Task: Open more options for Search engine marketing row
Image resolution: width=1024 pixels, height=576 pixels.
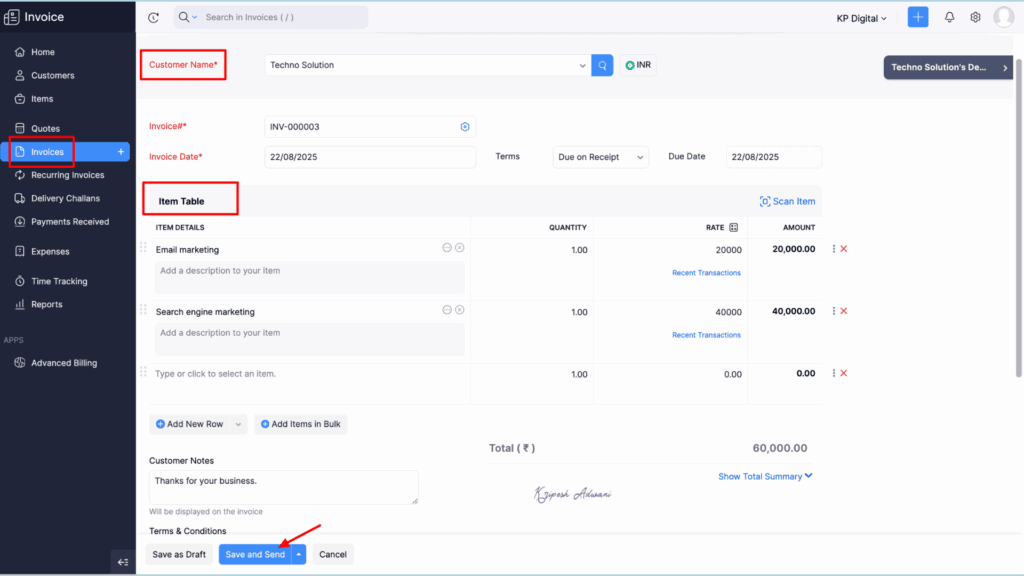Action: 835,311
